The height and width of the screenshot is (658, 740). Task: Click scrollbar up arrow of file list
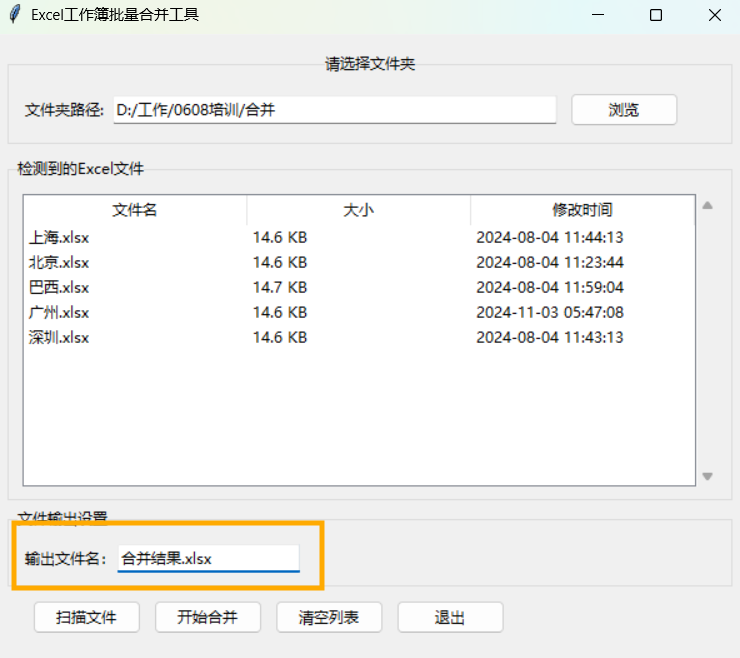pyautogui.click(x=707, y=205)
